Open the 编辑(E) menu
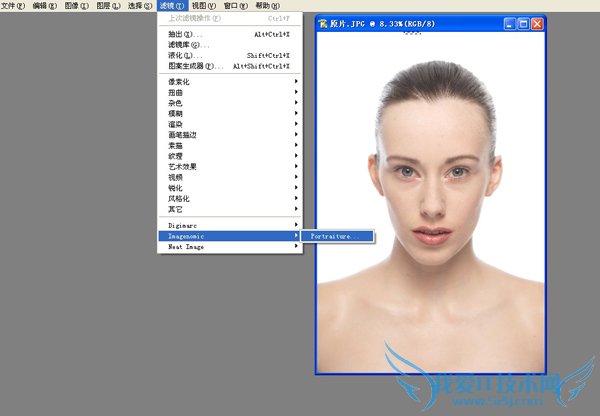Screen dimensions: 600x416 pos(44,5)
